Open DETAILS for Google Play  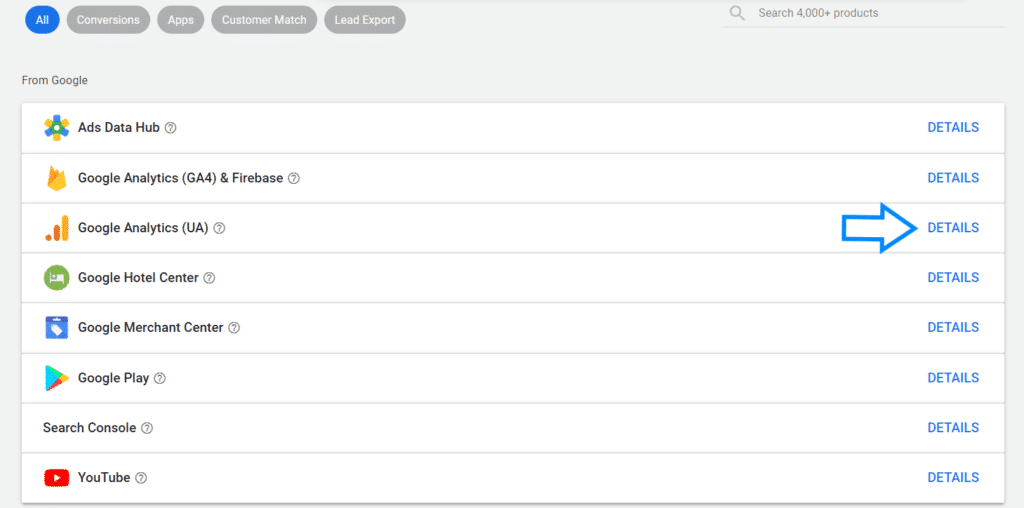tap(953, 377)
